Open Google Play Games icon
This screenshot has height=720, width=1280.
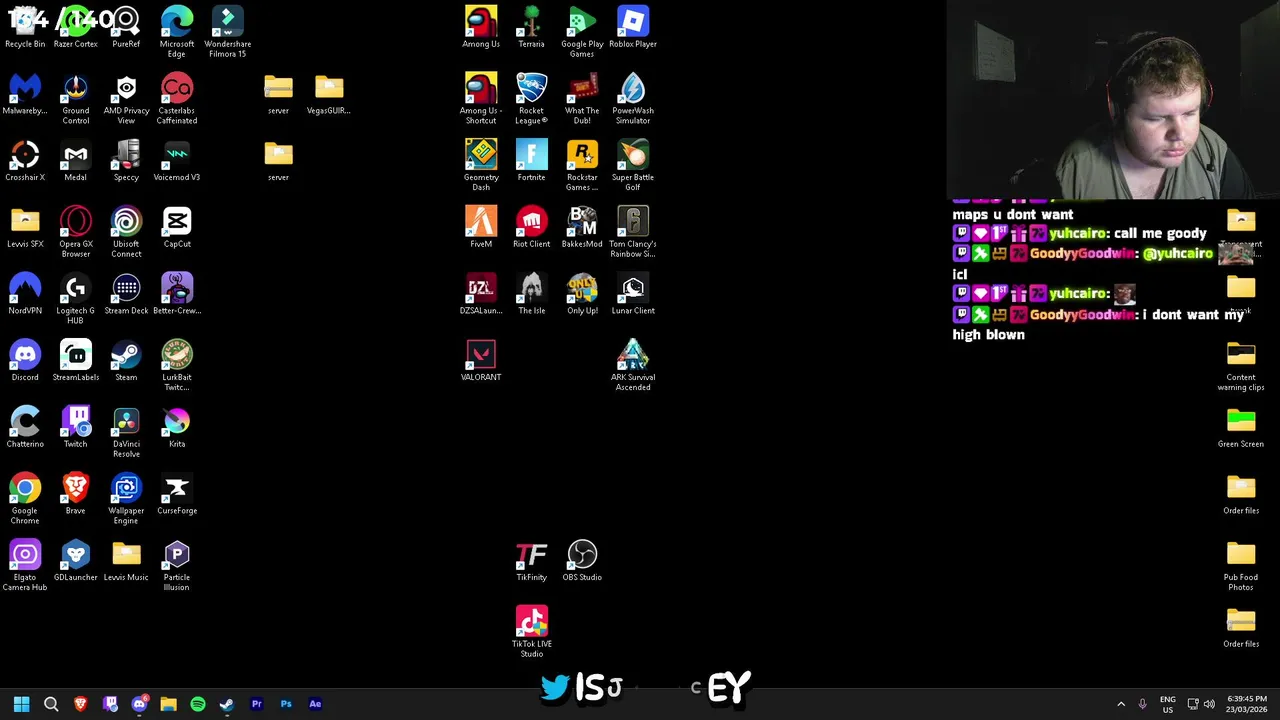pos(582,32)
